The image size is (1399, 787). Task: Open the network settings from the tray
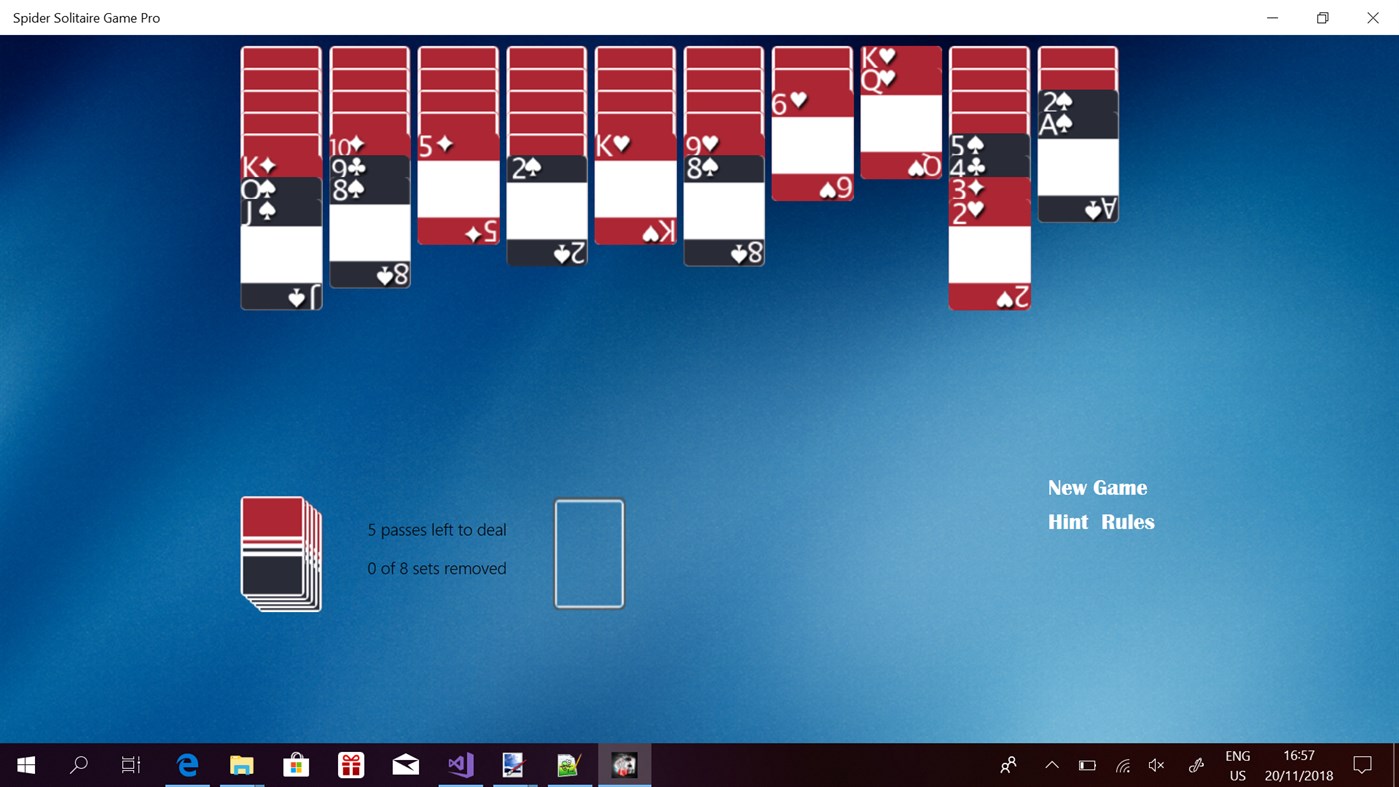[1121, 765]
